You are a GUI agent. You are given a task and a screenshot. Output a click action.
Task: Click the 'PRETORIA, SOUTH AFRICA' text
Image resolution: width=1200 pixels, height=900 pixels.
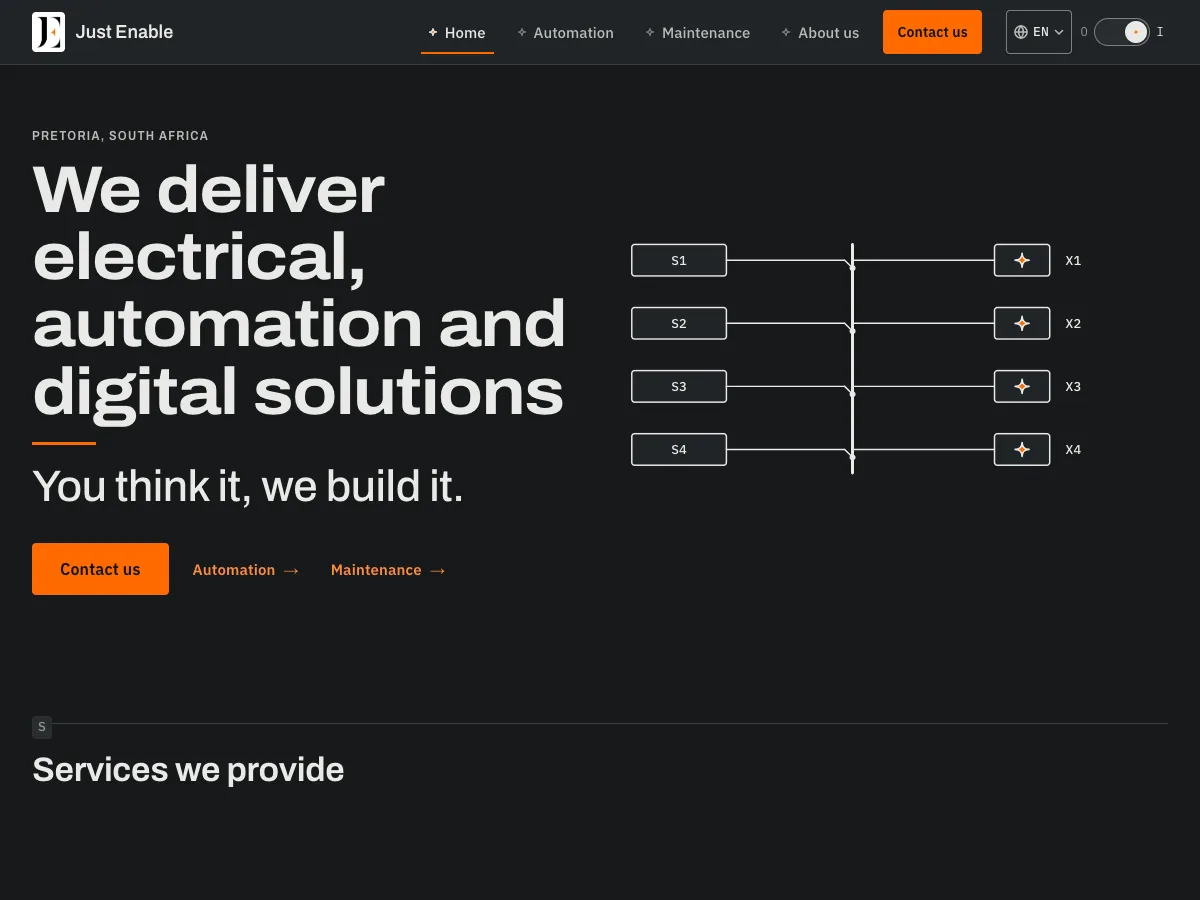click(120, 136)
